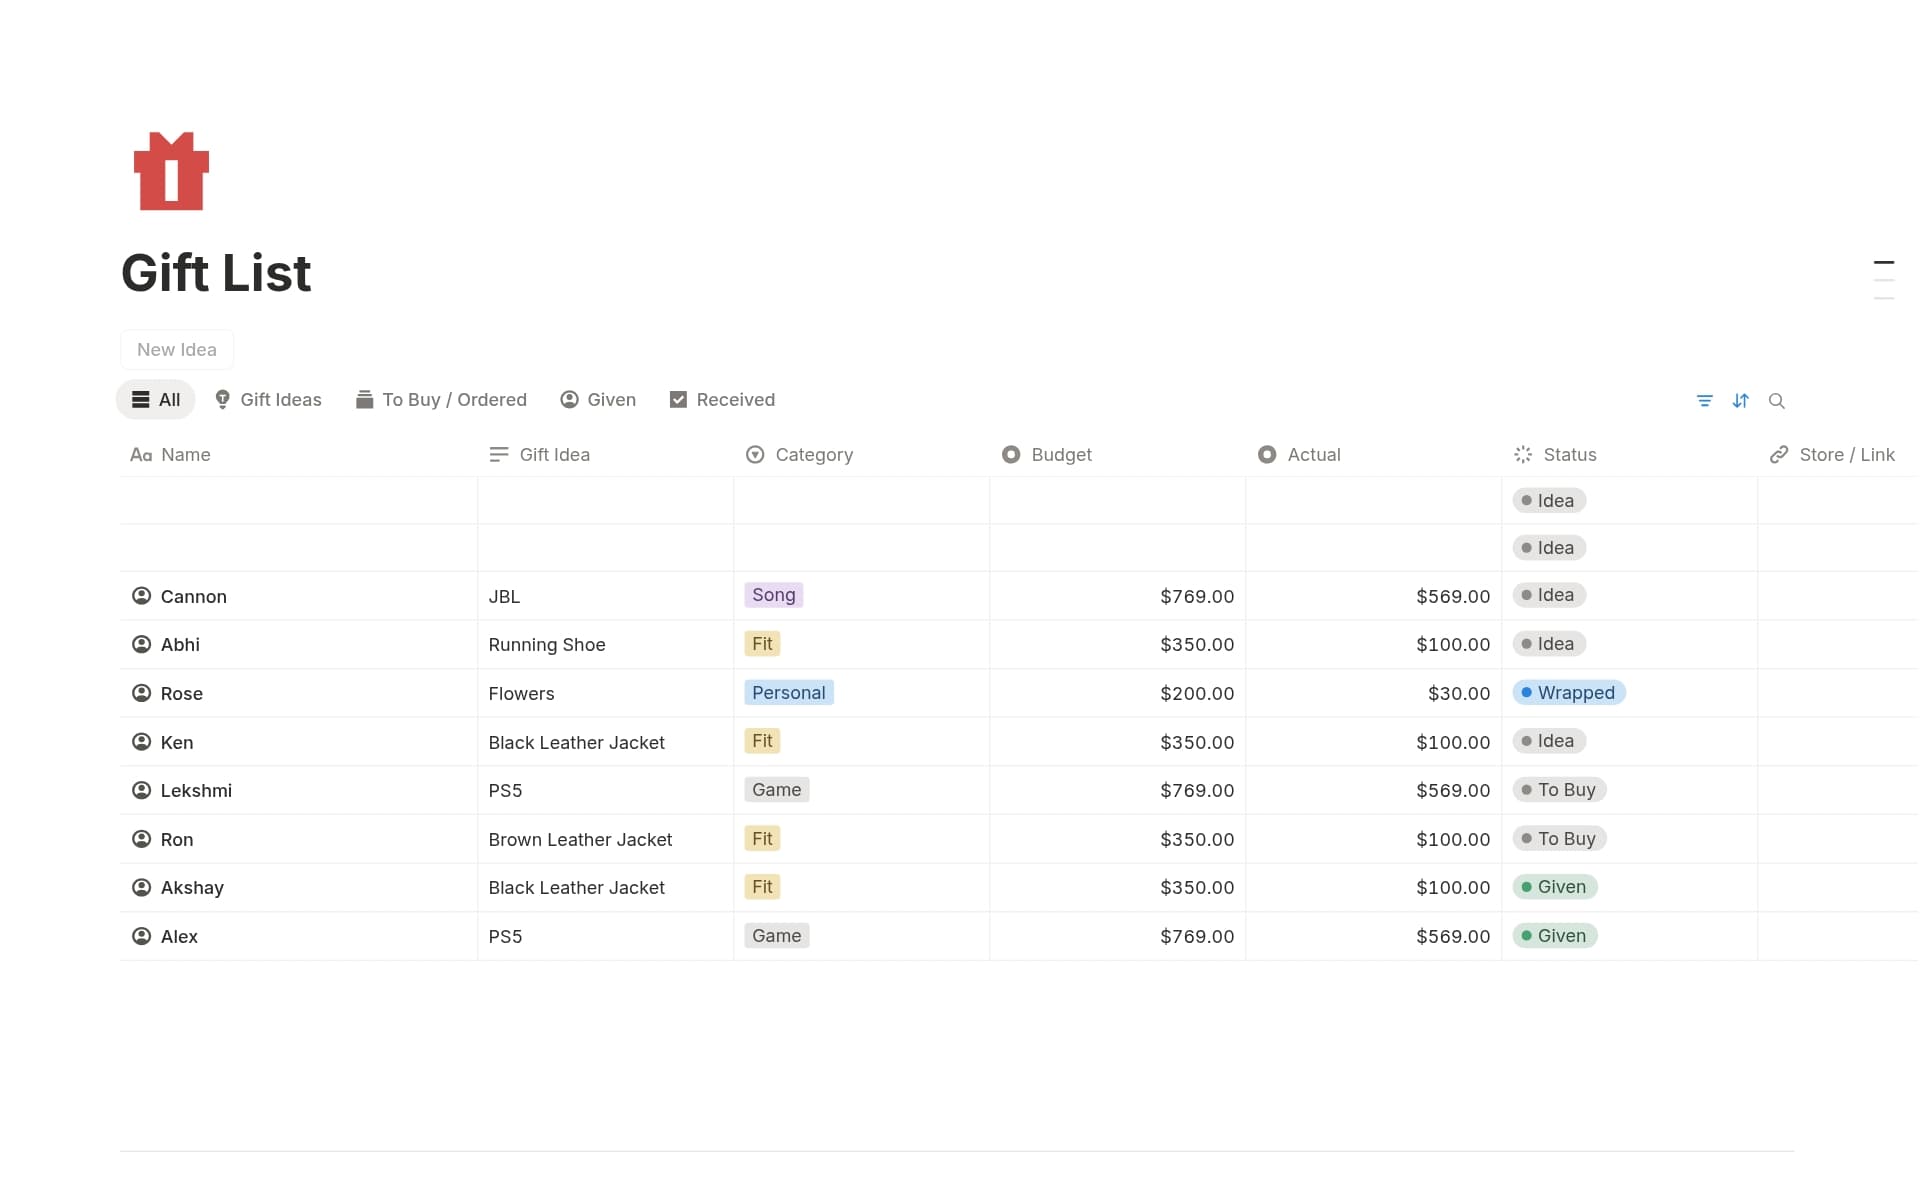The image size is (1920, 1199).
Task: Open the Given view
Action: (x=598, y=399)
